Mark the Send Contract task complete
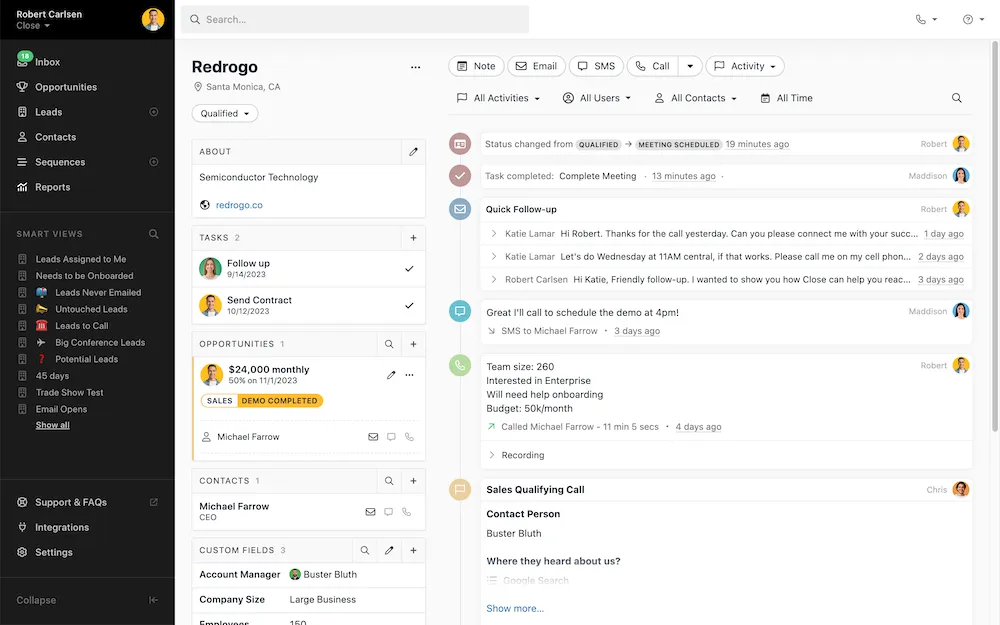Image resolution: width=1000 pixels, height=625 pixels. (409, 306)
